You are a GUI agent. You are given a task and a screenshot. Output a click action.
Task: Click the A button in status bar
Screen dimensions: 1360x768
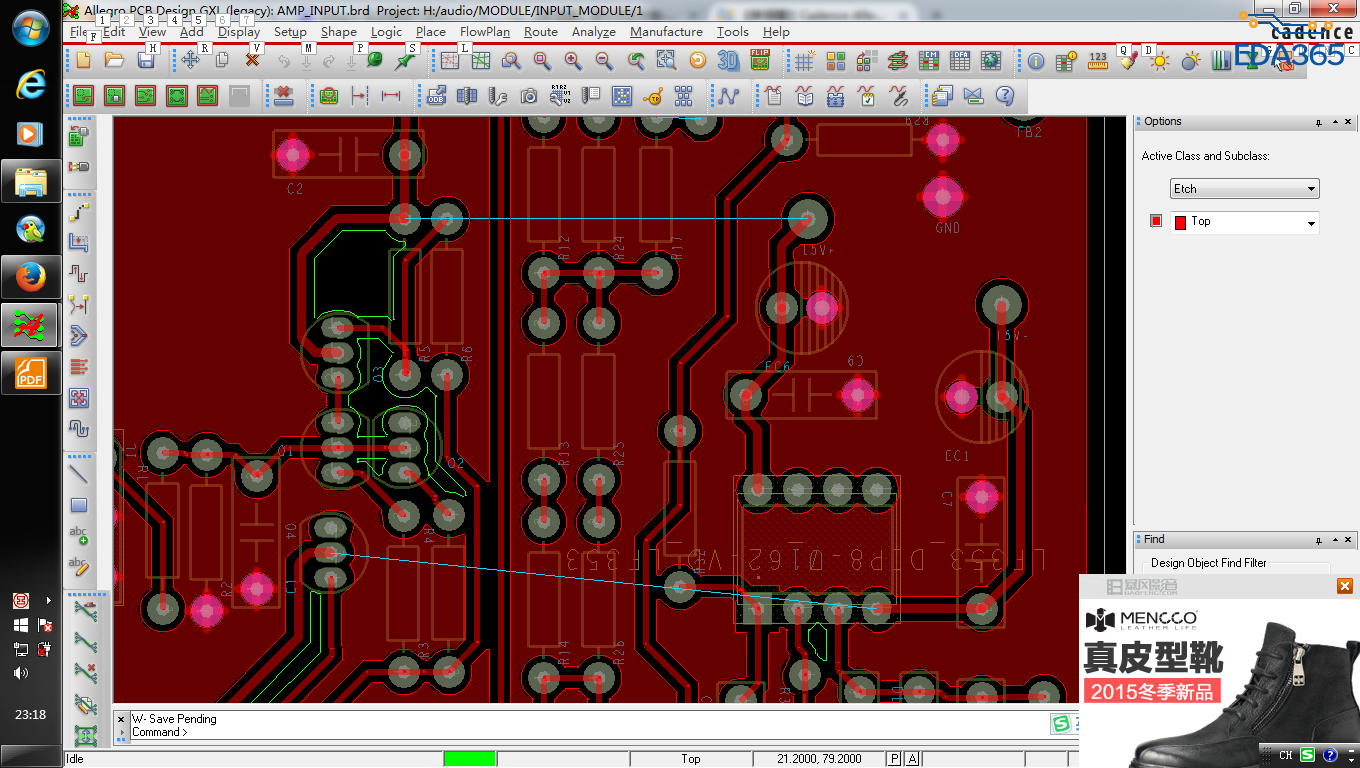(912, 759)
